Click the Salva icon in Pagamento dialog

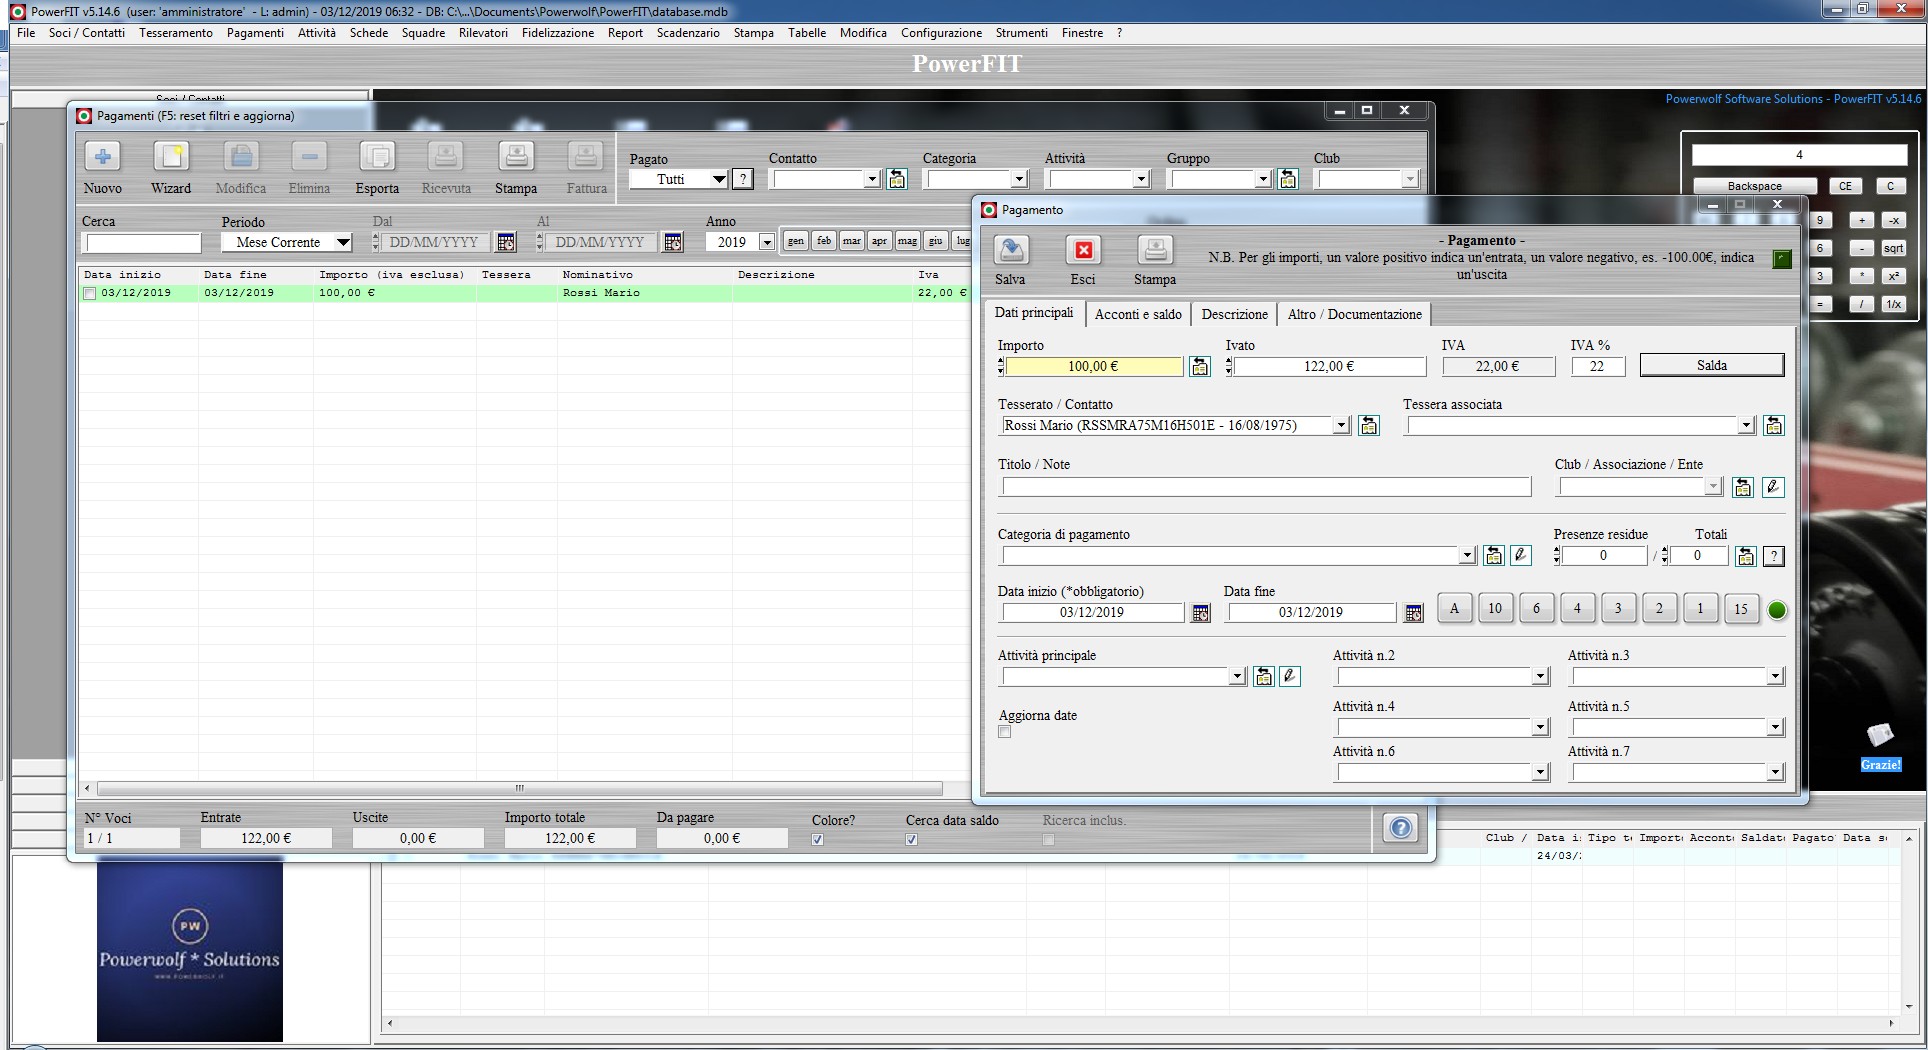coord(1011,250)
